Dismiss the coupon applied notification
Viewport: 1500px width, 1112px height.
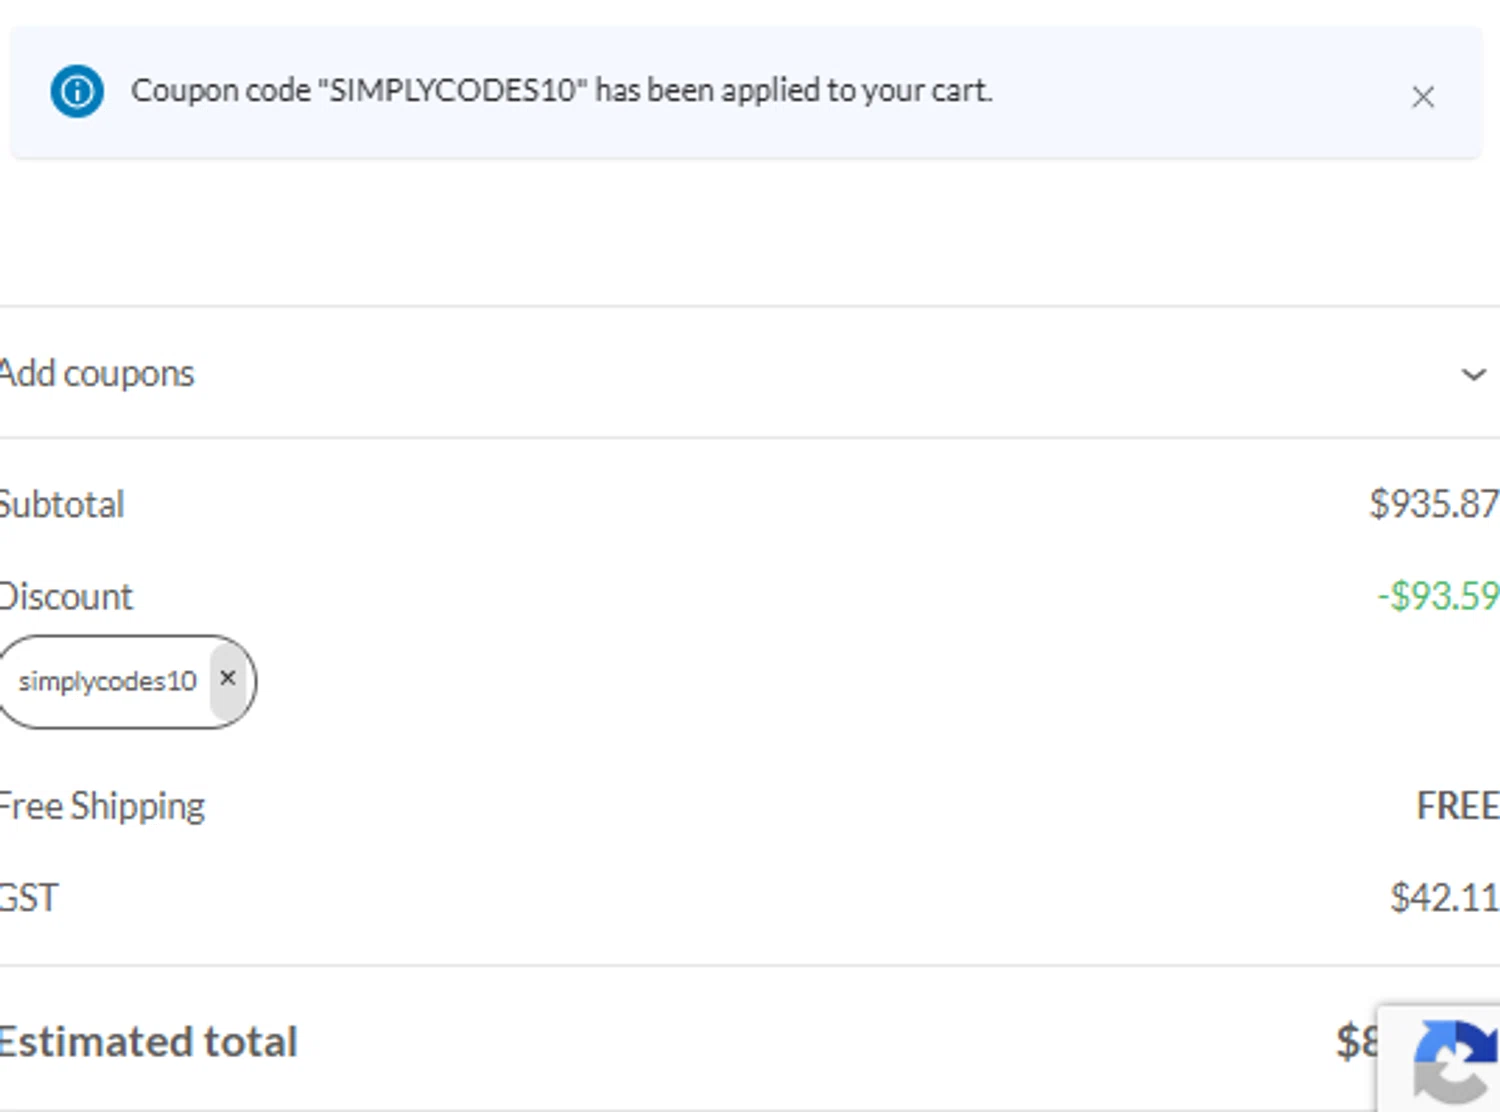point(1422,97)
